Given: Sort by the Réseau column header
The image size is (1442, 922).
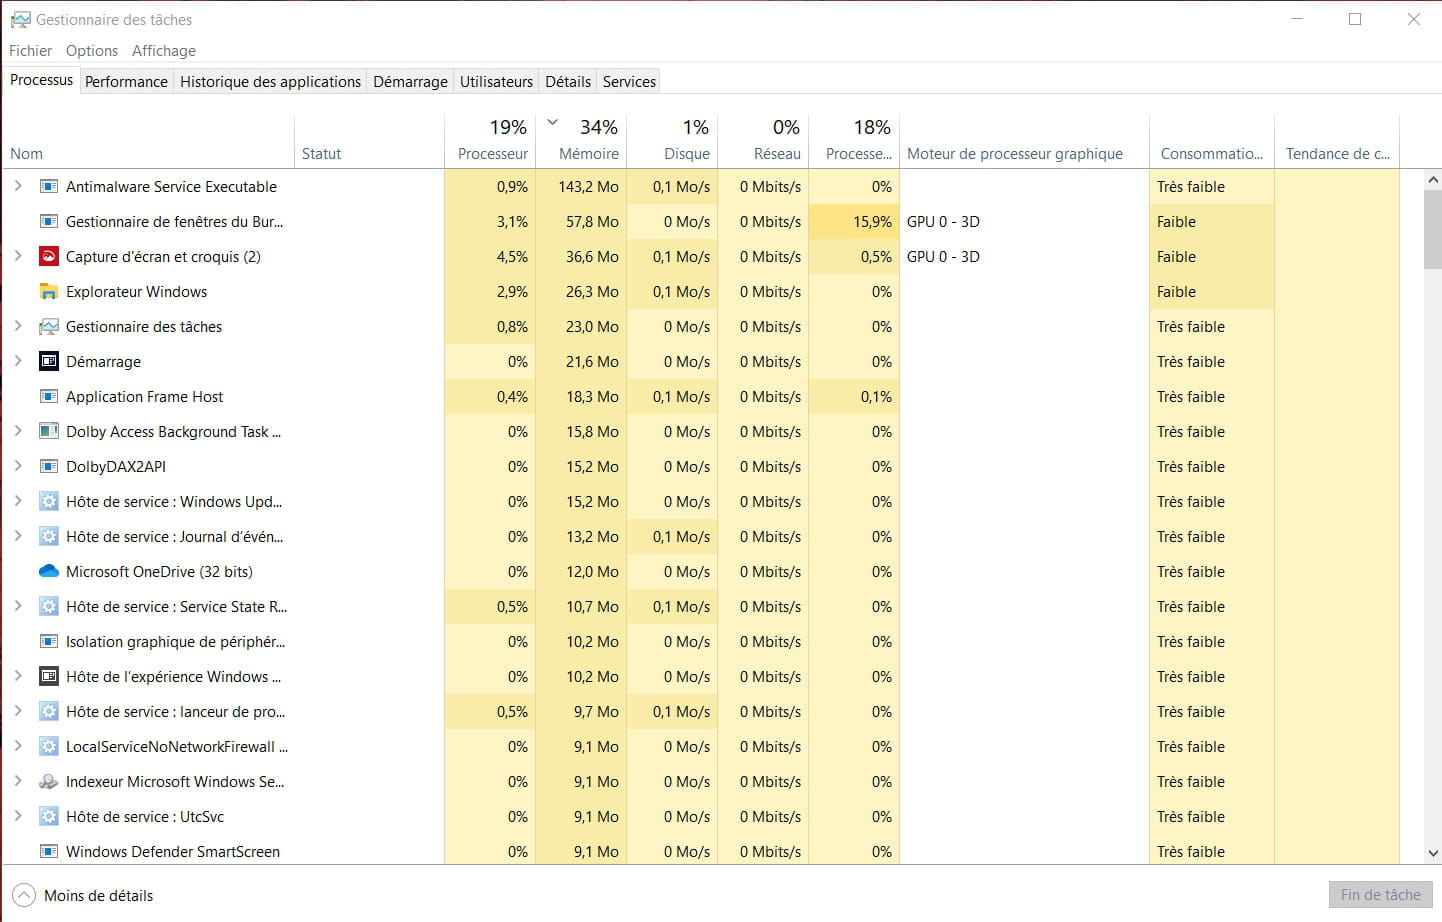Looking at the screenshot, I should (763, 141).
